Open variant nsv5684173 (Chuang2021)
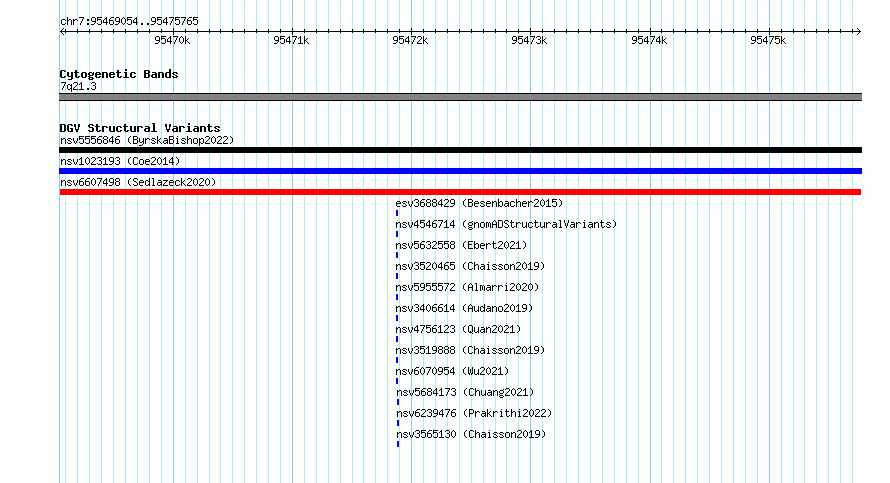The width and height of the screenshot is (890, 483). click(465, 392)
